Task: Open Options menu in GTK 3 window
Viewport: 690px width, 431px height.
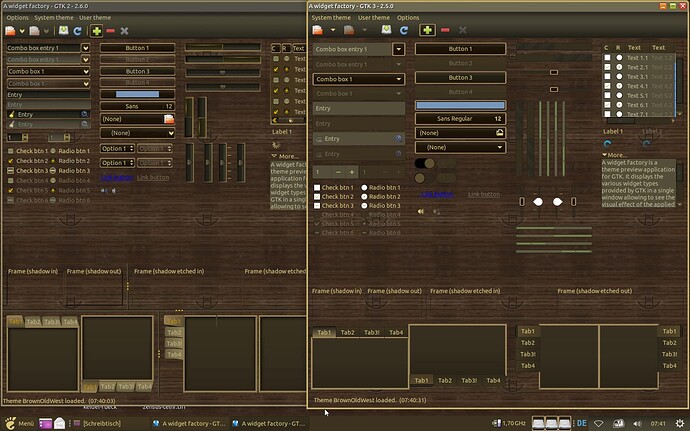Action: click(408, 18)
